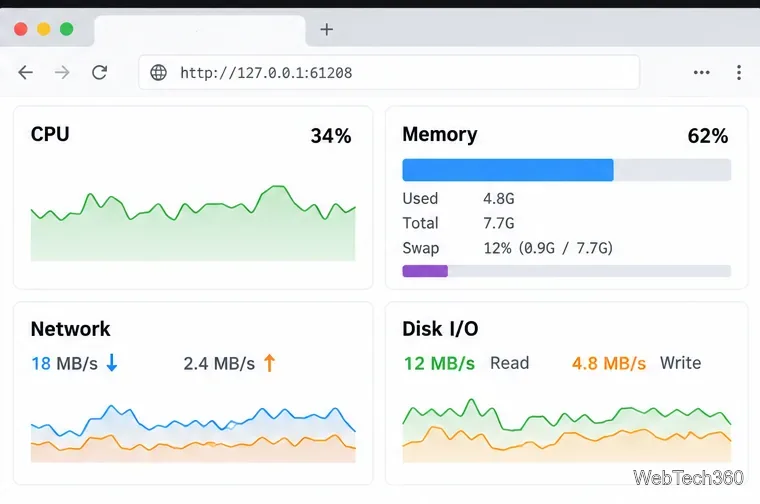Click the 62% memory value
The height and width of the screenshot is (504, 760).
point(708,136)
